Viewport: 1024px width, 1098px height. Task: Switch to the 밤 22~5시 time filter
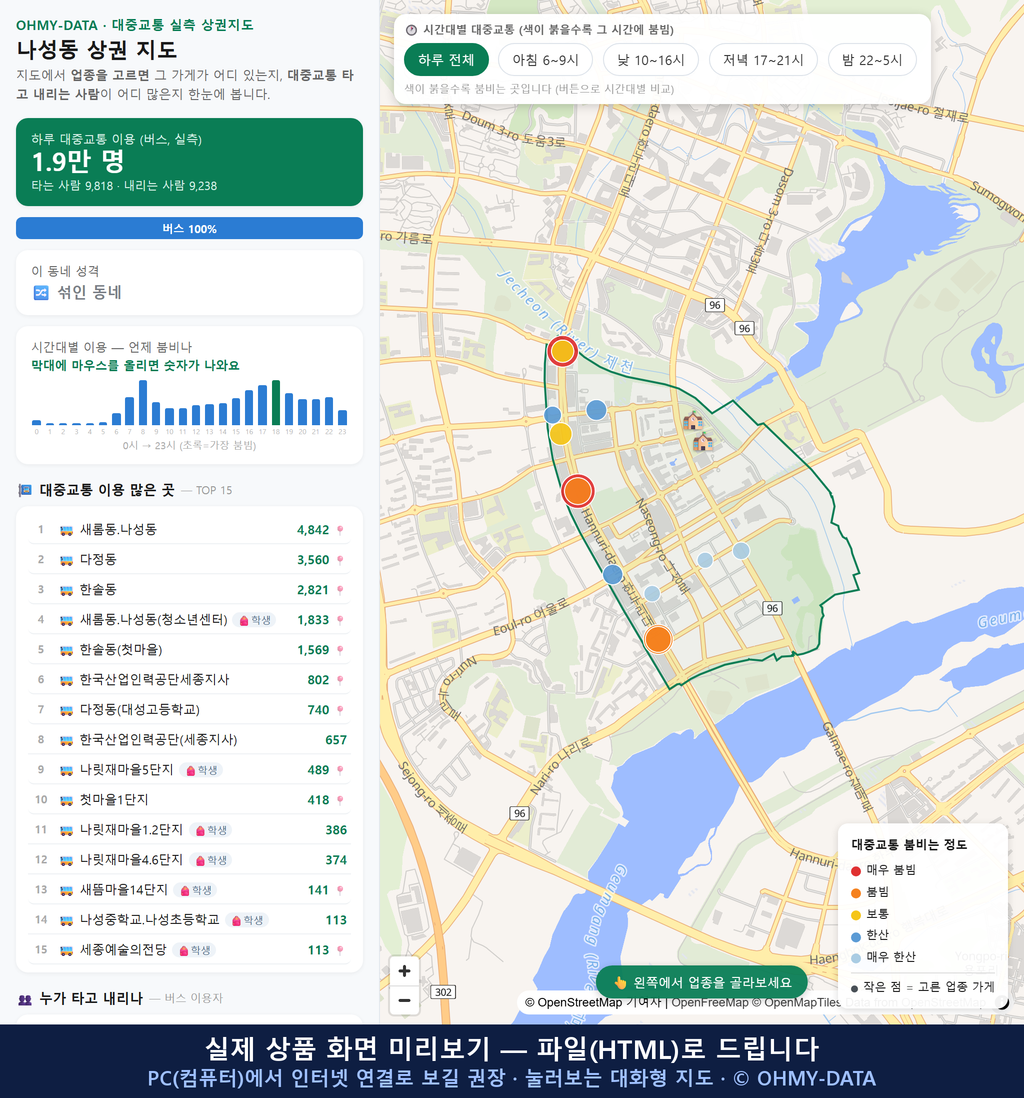[872, 60]
